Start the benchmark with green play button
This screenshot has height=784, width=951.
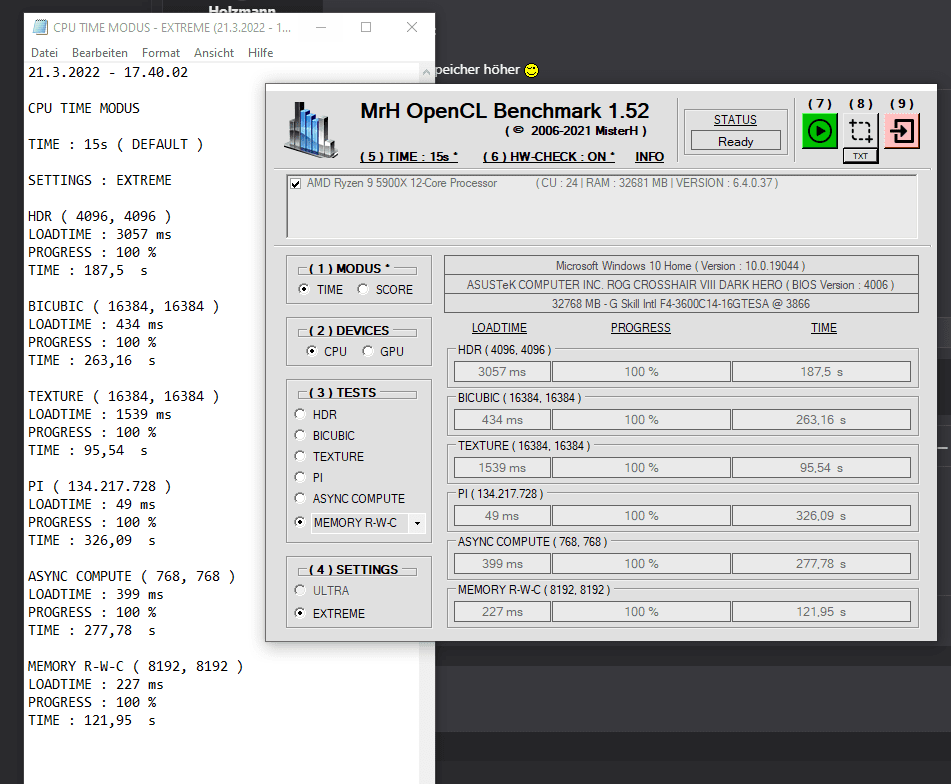tap(819, 130)
